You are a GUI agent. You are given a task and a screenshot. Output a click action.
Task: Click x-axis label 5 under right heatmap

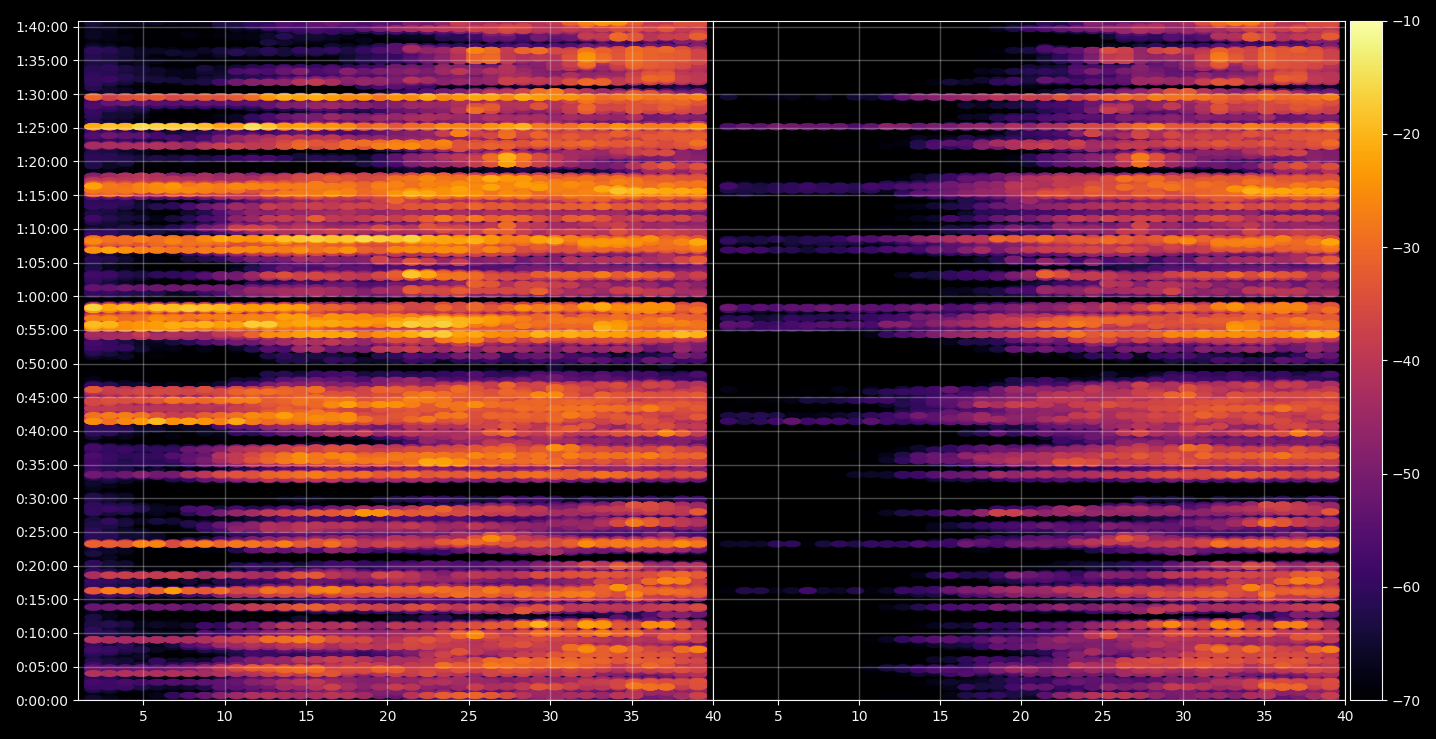tap(777, 717)
